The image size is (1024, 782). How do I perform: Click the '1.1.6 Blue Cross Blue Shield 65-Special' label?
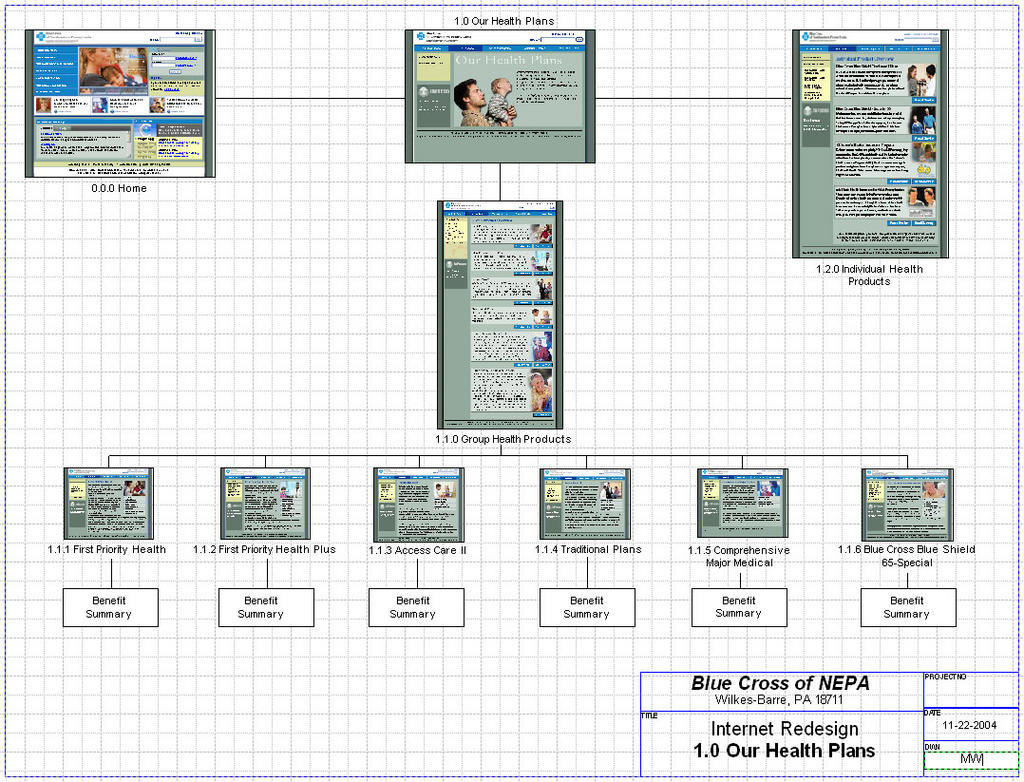[x=906, y=556]
